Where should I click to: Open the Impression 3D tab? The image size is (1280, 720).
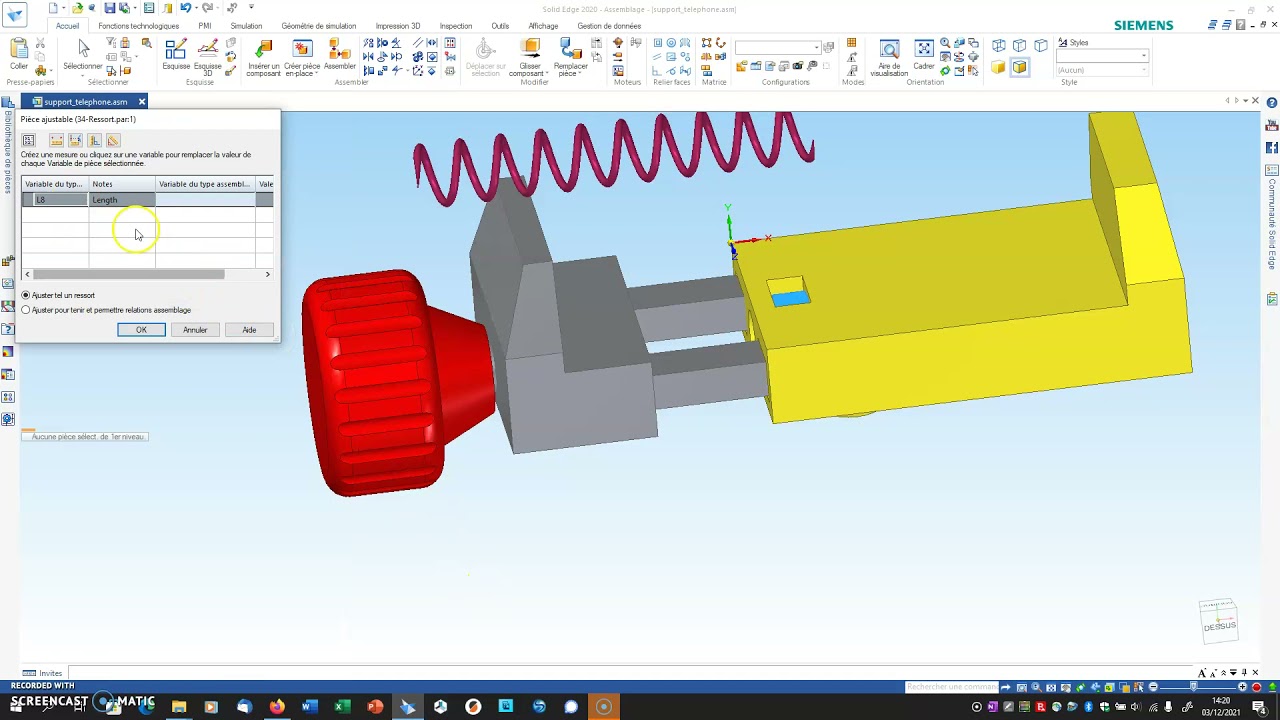pyautogui.click(x=398, y=26)
